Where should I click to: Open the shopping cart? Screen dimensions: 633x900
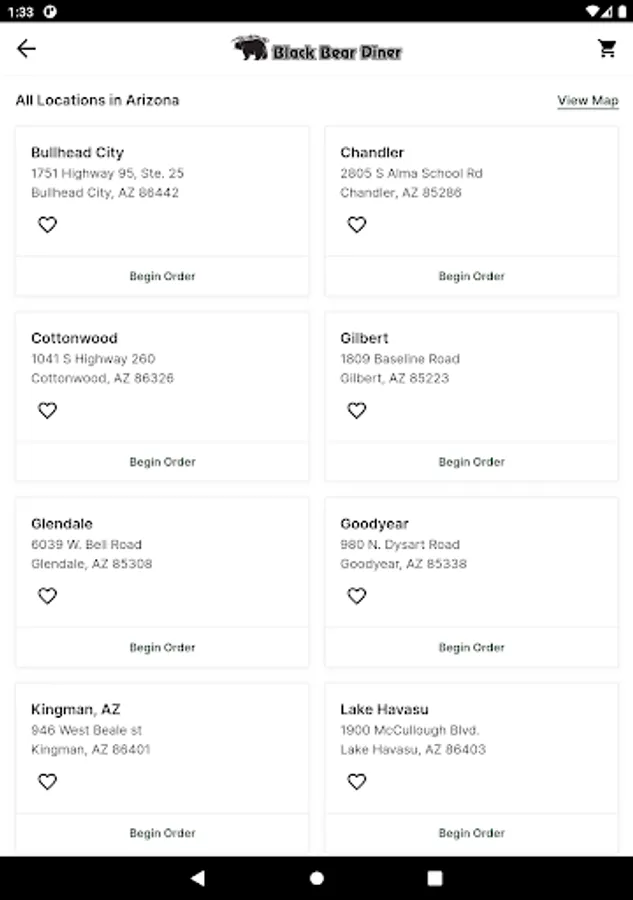pos(607,49)
